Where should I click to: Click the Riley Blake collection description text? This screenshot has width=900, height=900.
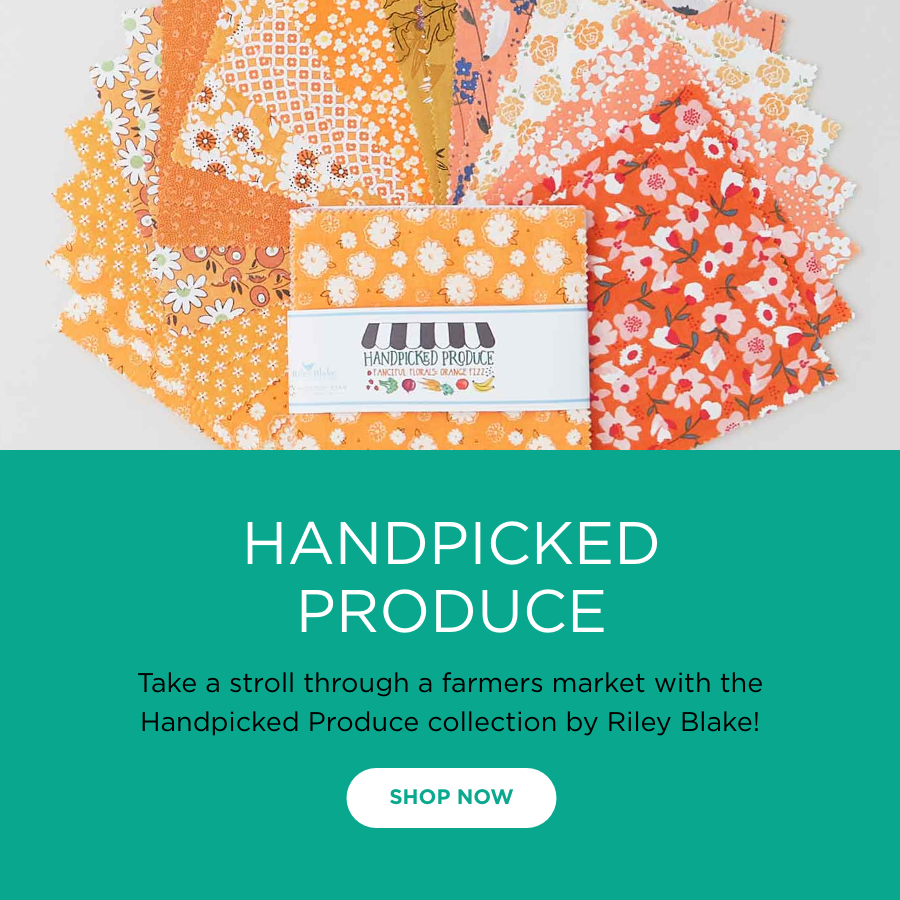[x=451, y=702]
